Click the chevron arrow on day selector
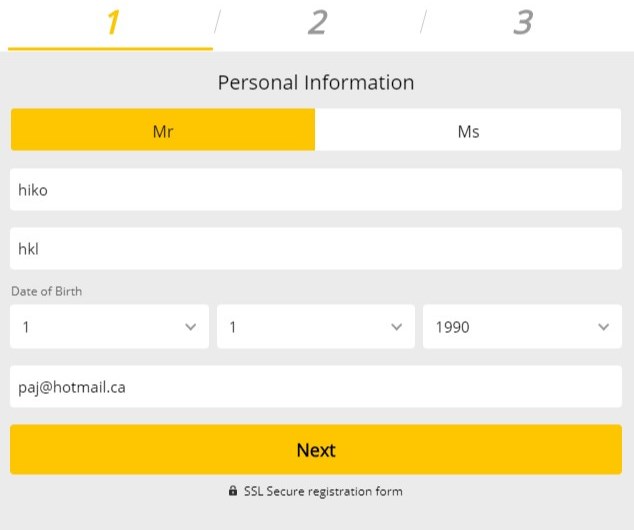 coord(190,327)
